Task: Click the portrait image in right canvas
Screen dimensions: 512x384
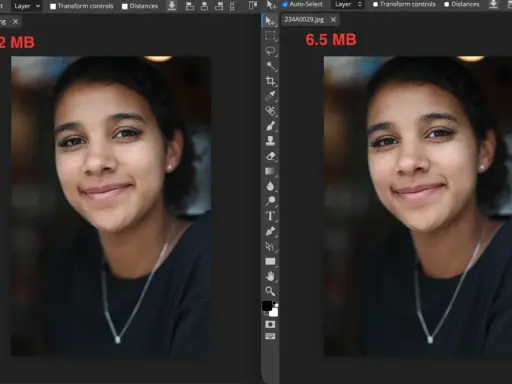Action: coord(418,206)
